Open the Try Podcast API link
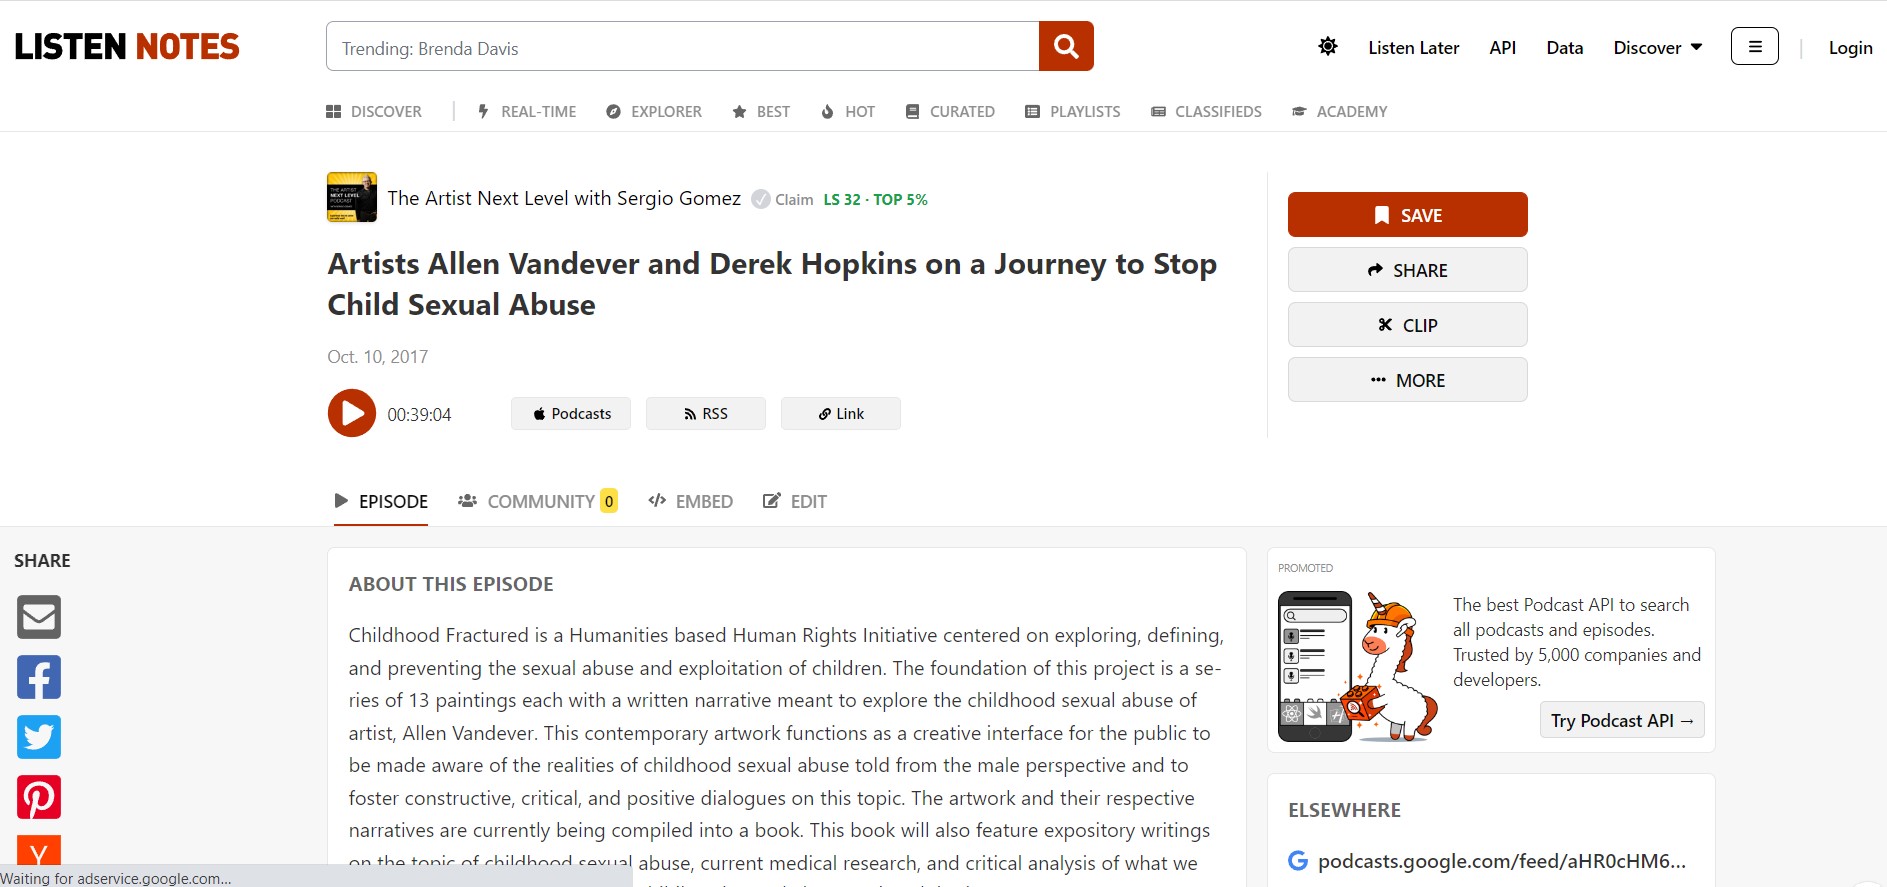Image resolution: width=1887 pixels, height=887 pixels. (x=1621, y=721)
